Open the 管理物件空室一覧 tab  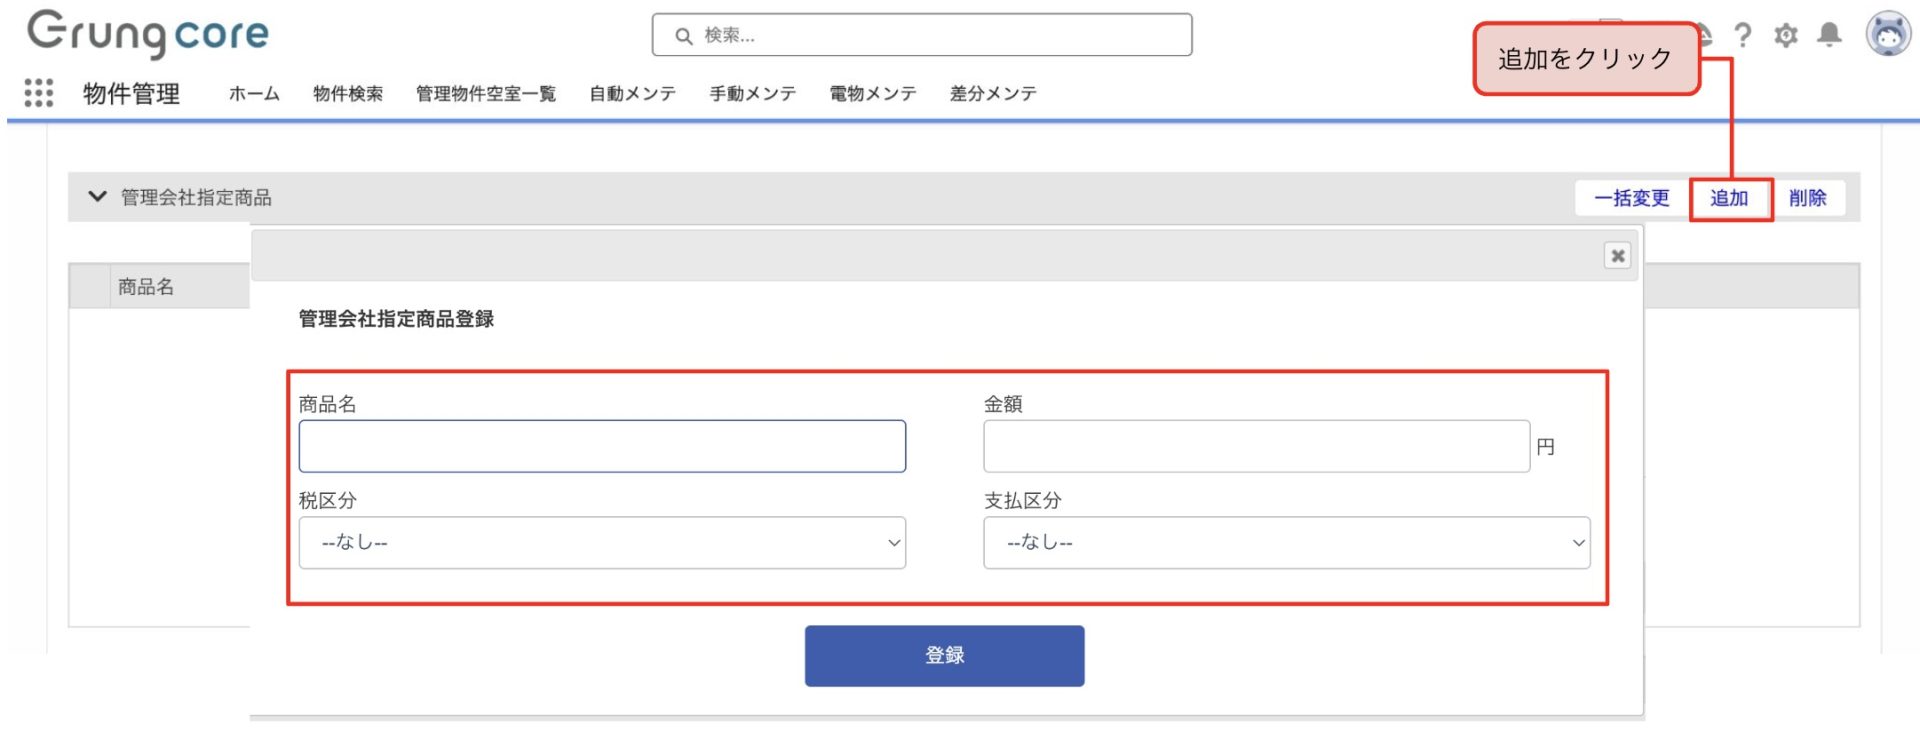point(486,94)
